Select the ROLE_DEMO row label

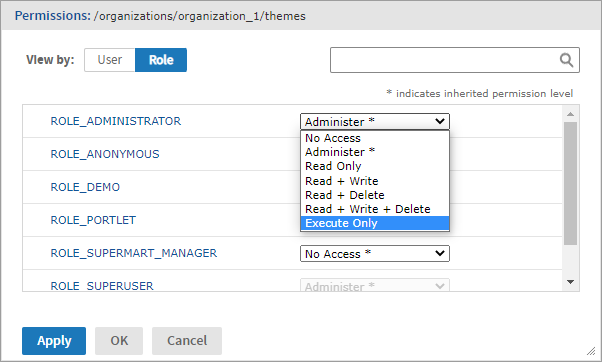click(85, 187)
